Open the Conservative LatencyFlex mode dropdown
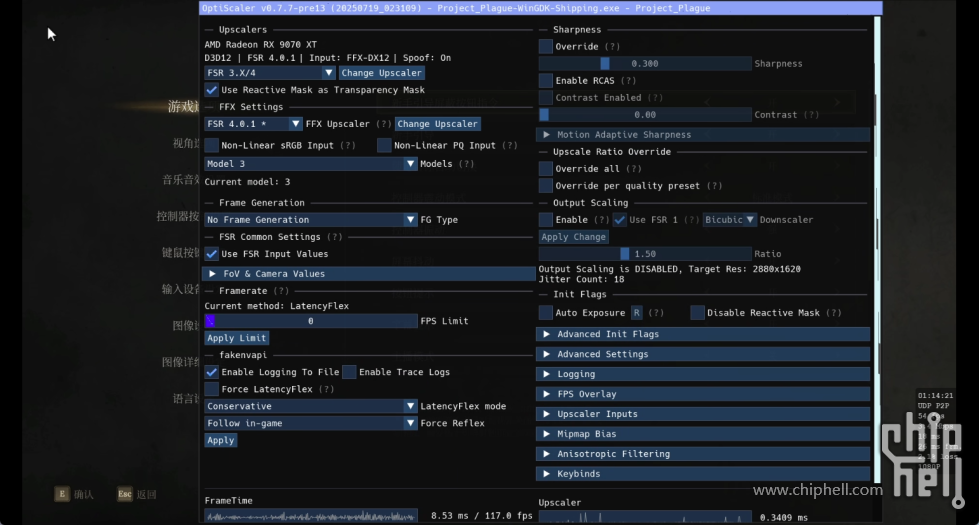This screenshot has width=979, height=525. click(310, 406)
